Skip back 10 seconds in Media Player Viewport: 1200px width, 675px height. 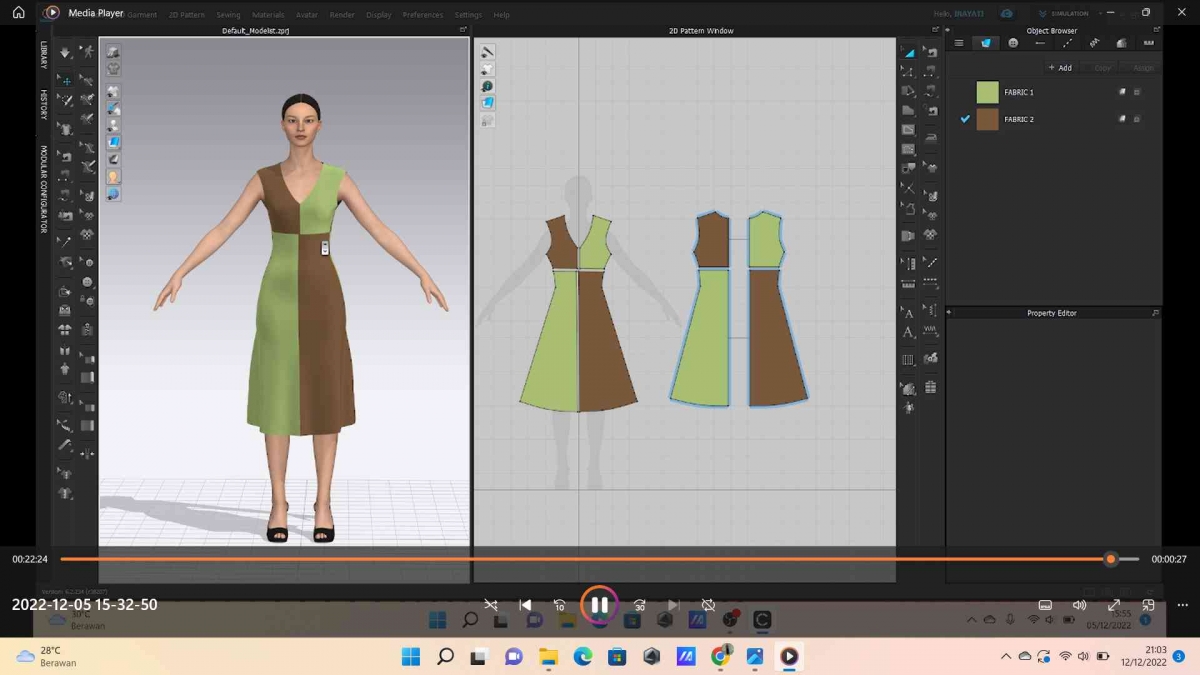click(560, 605)
